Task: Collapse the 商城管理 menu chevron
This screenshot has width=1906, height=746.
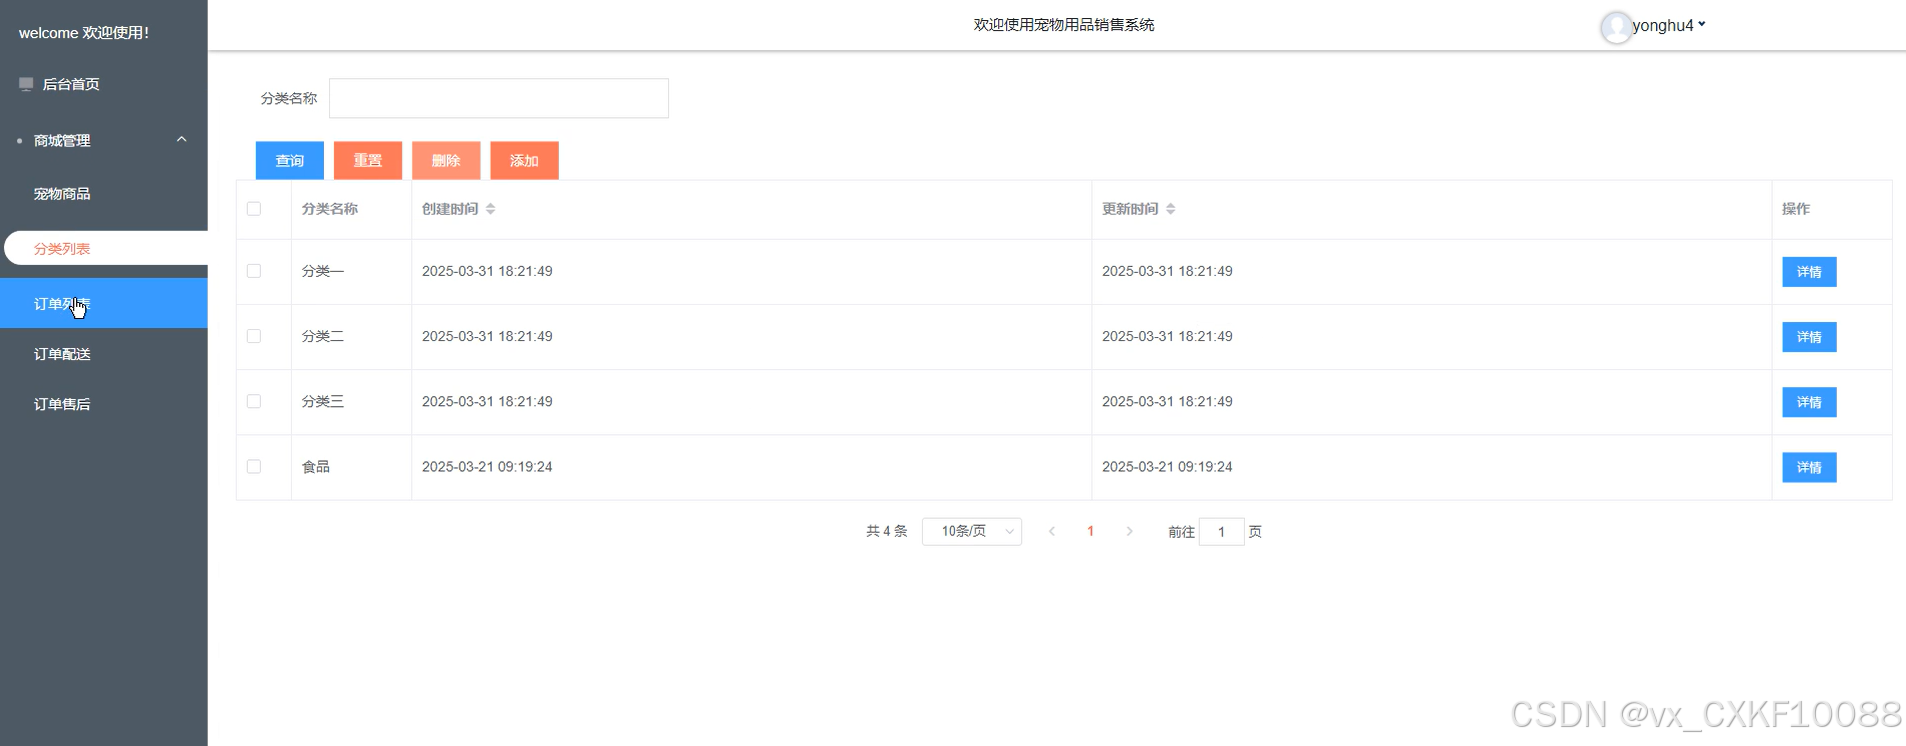Action: tap(181, 140)
